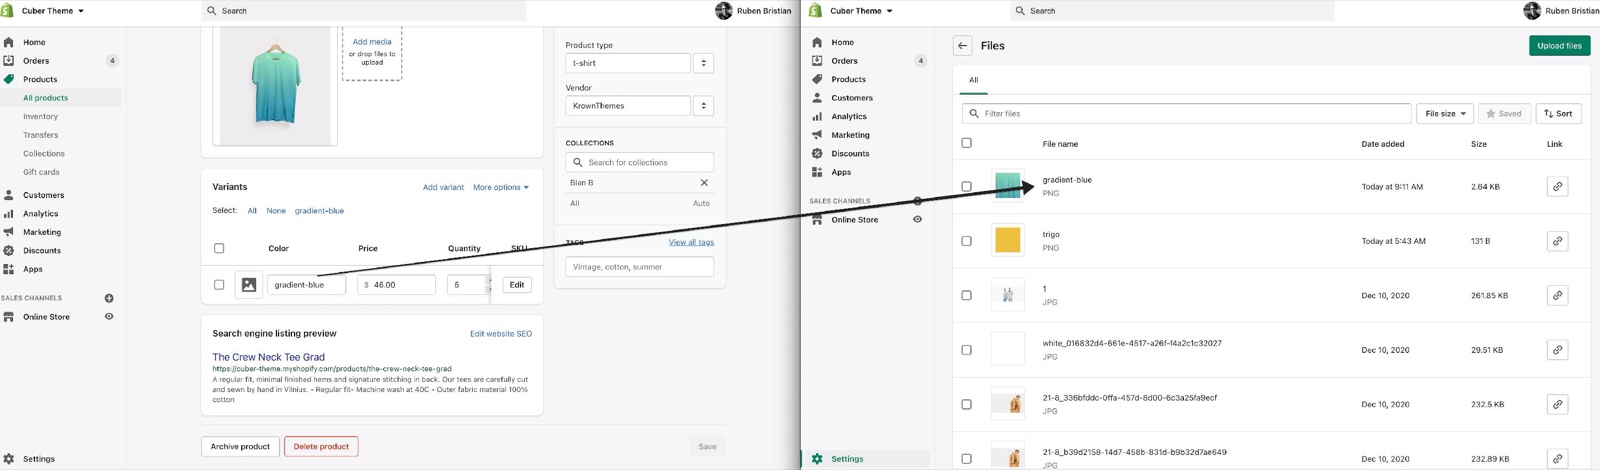Click Delete product button

pyautogui.click(x=321, y=447)
